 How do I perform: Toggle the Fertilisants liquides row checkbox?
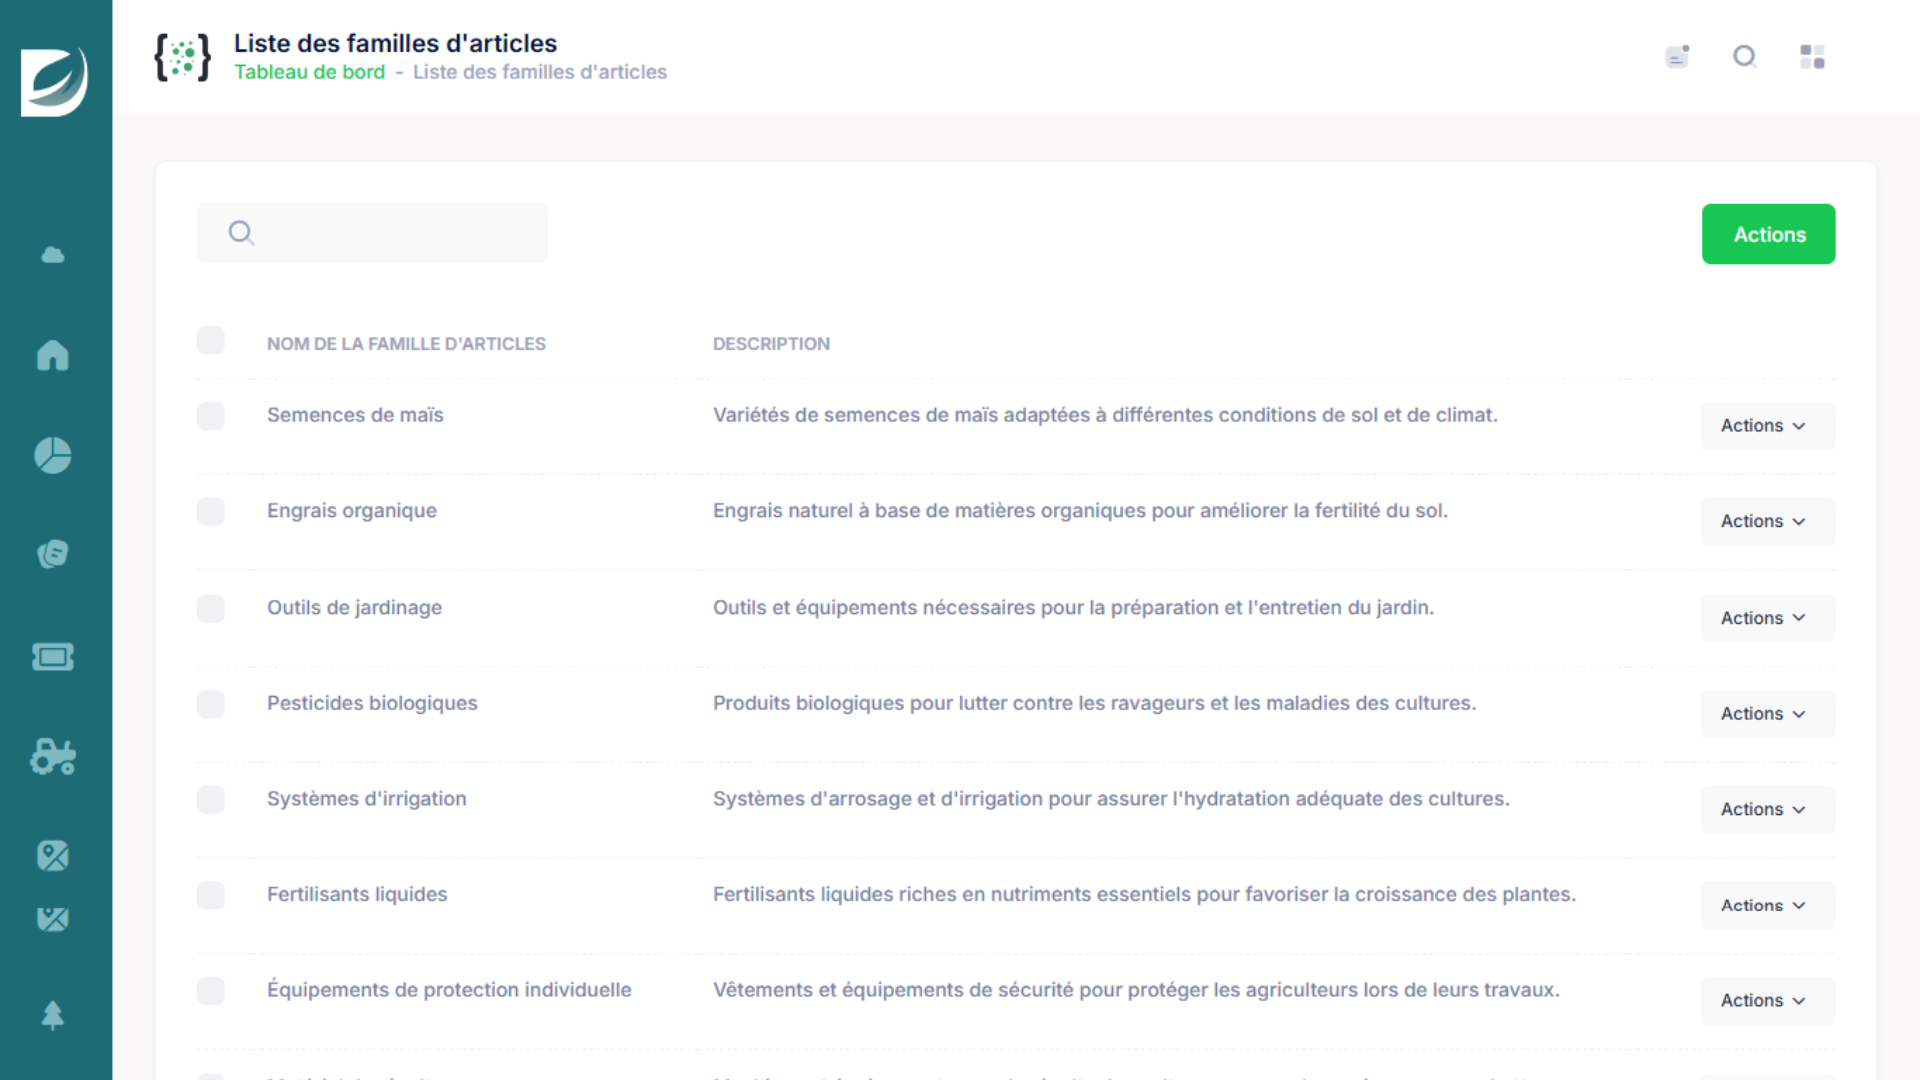(x=211, y=895)
